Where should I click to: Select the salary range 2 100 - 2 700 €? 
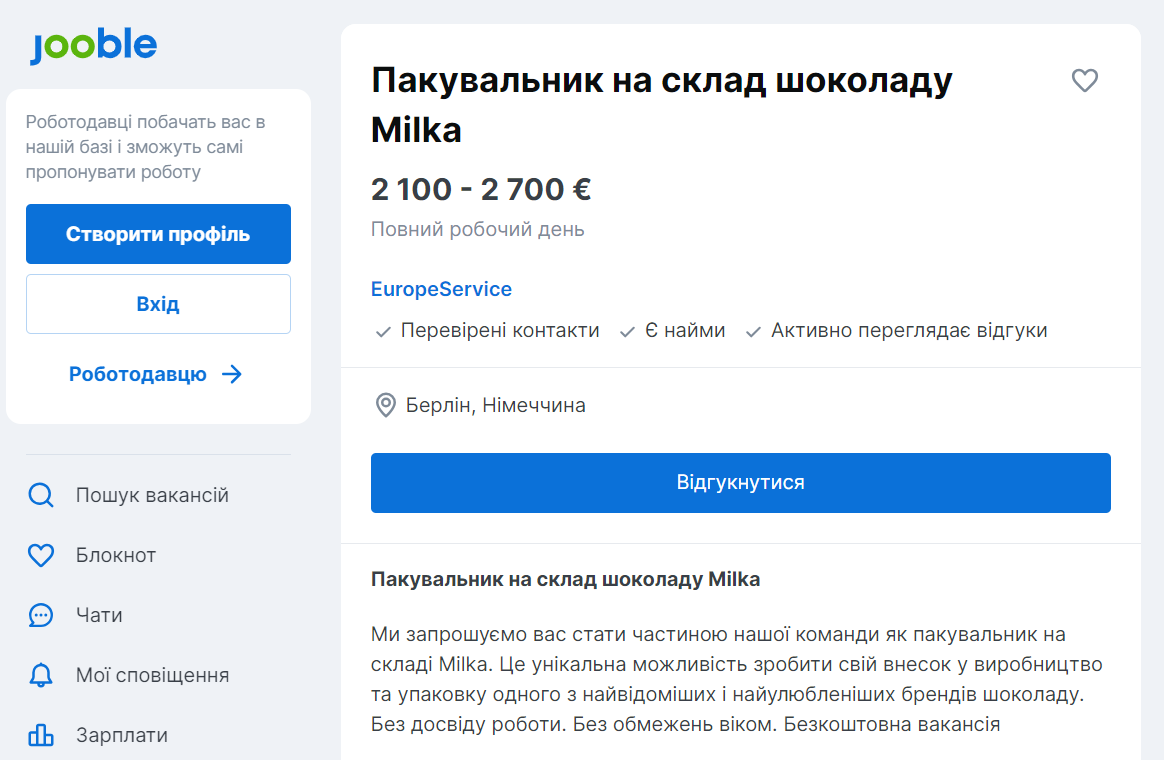[481, 188]
